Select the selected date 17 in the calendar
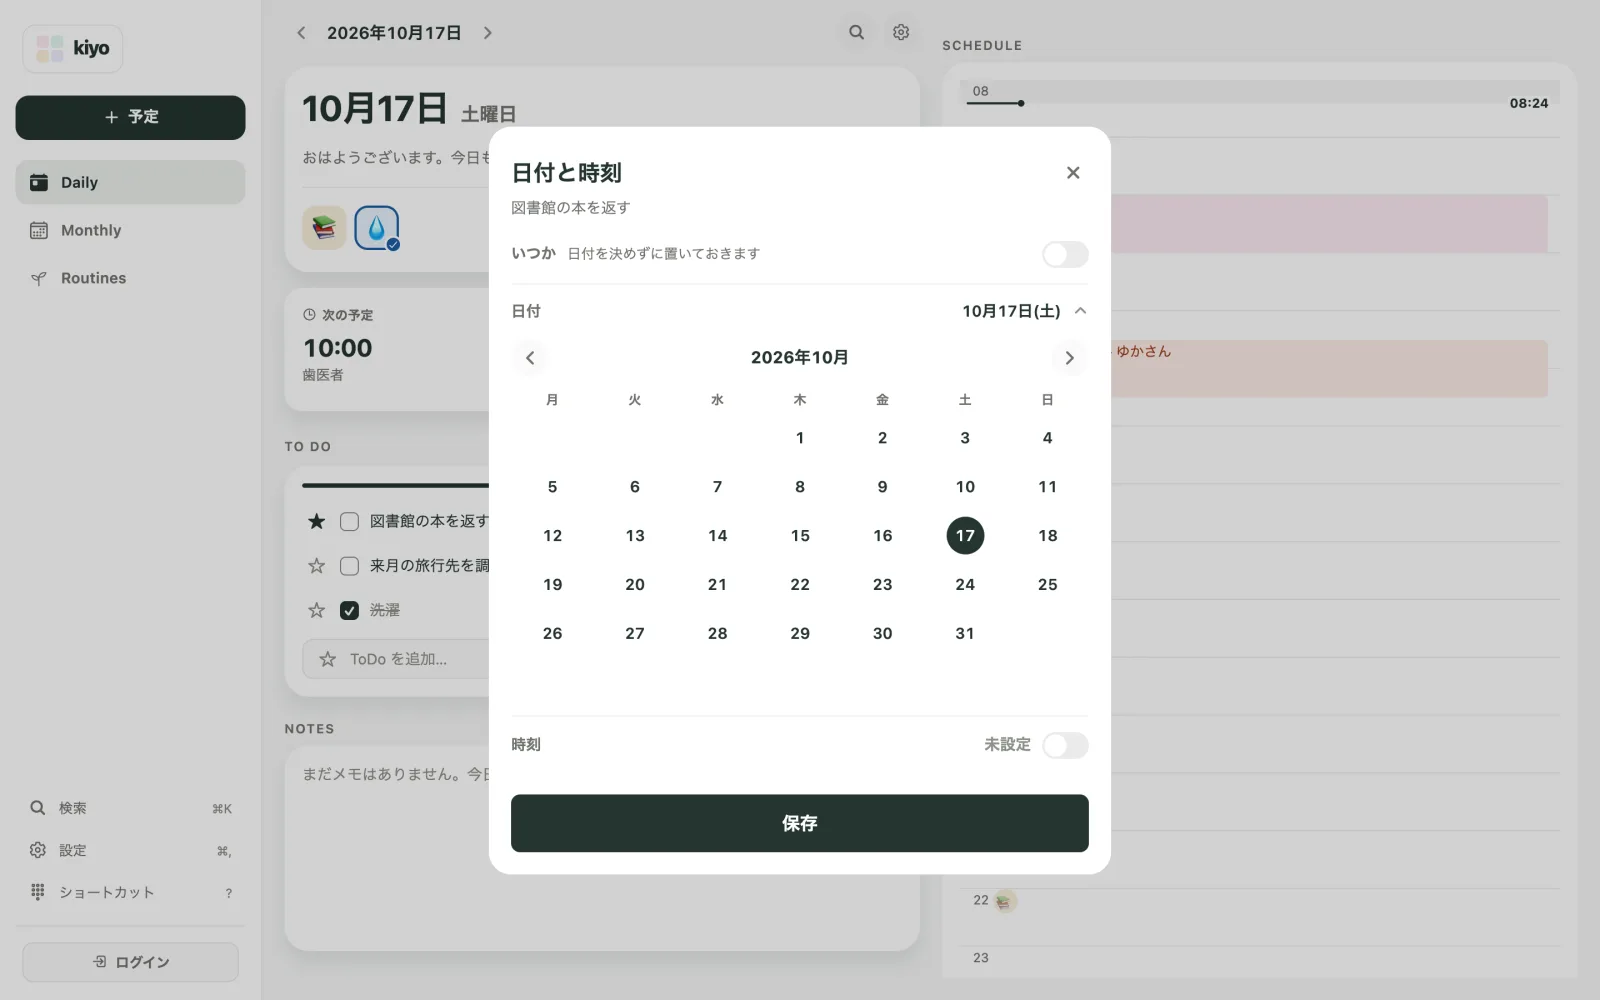1600x1000 pixels. coord(965,536)
